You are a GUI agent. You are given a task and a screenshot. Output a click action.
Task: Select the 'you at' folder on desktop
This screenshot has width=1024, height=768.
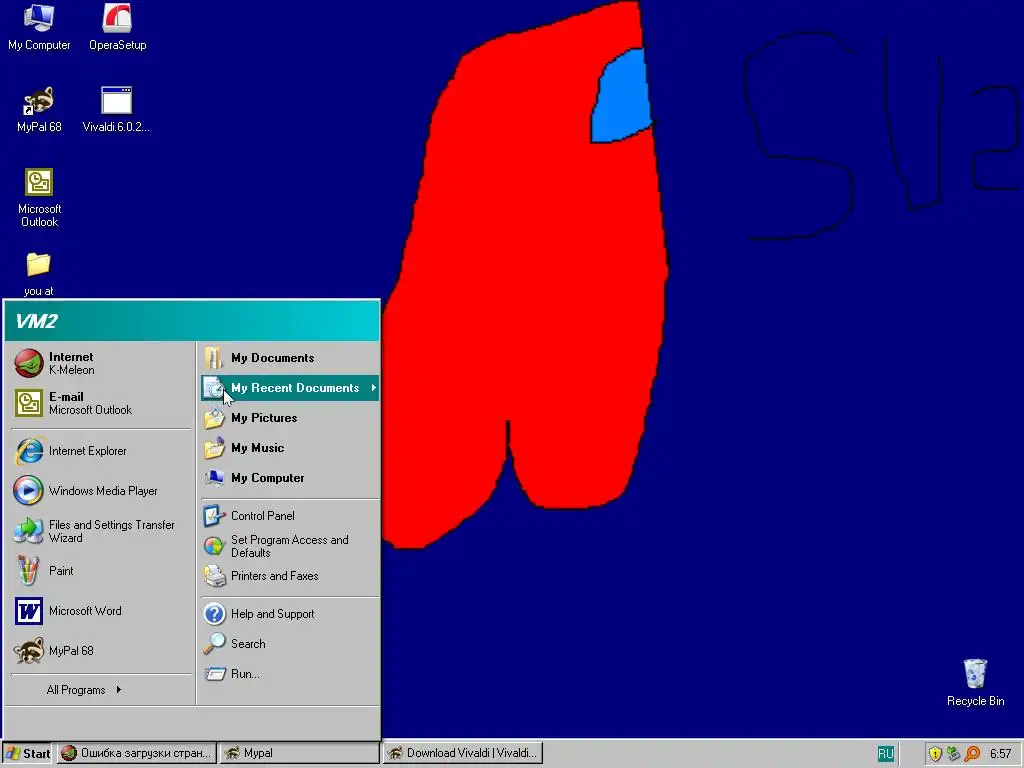coord(39,274)
